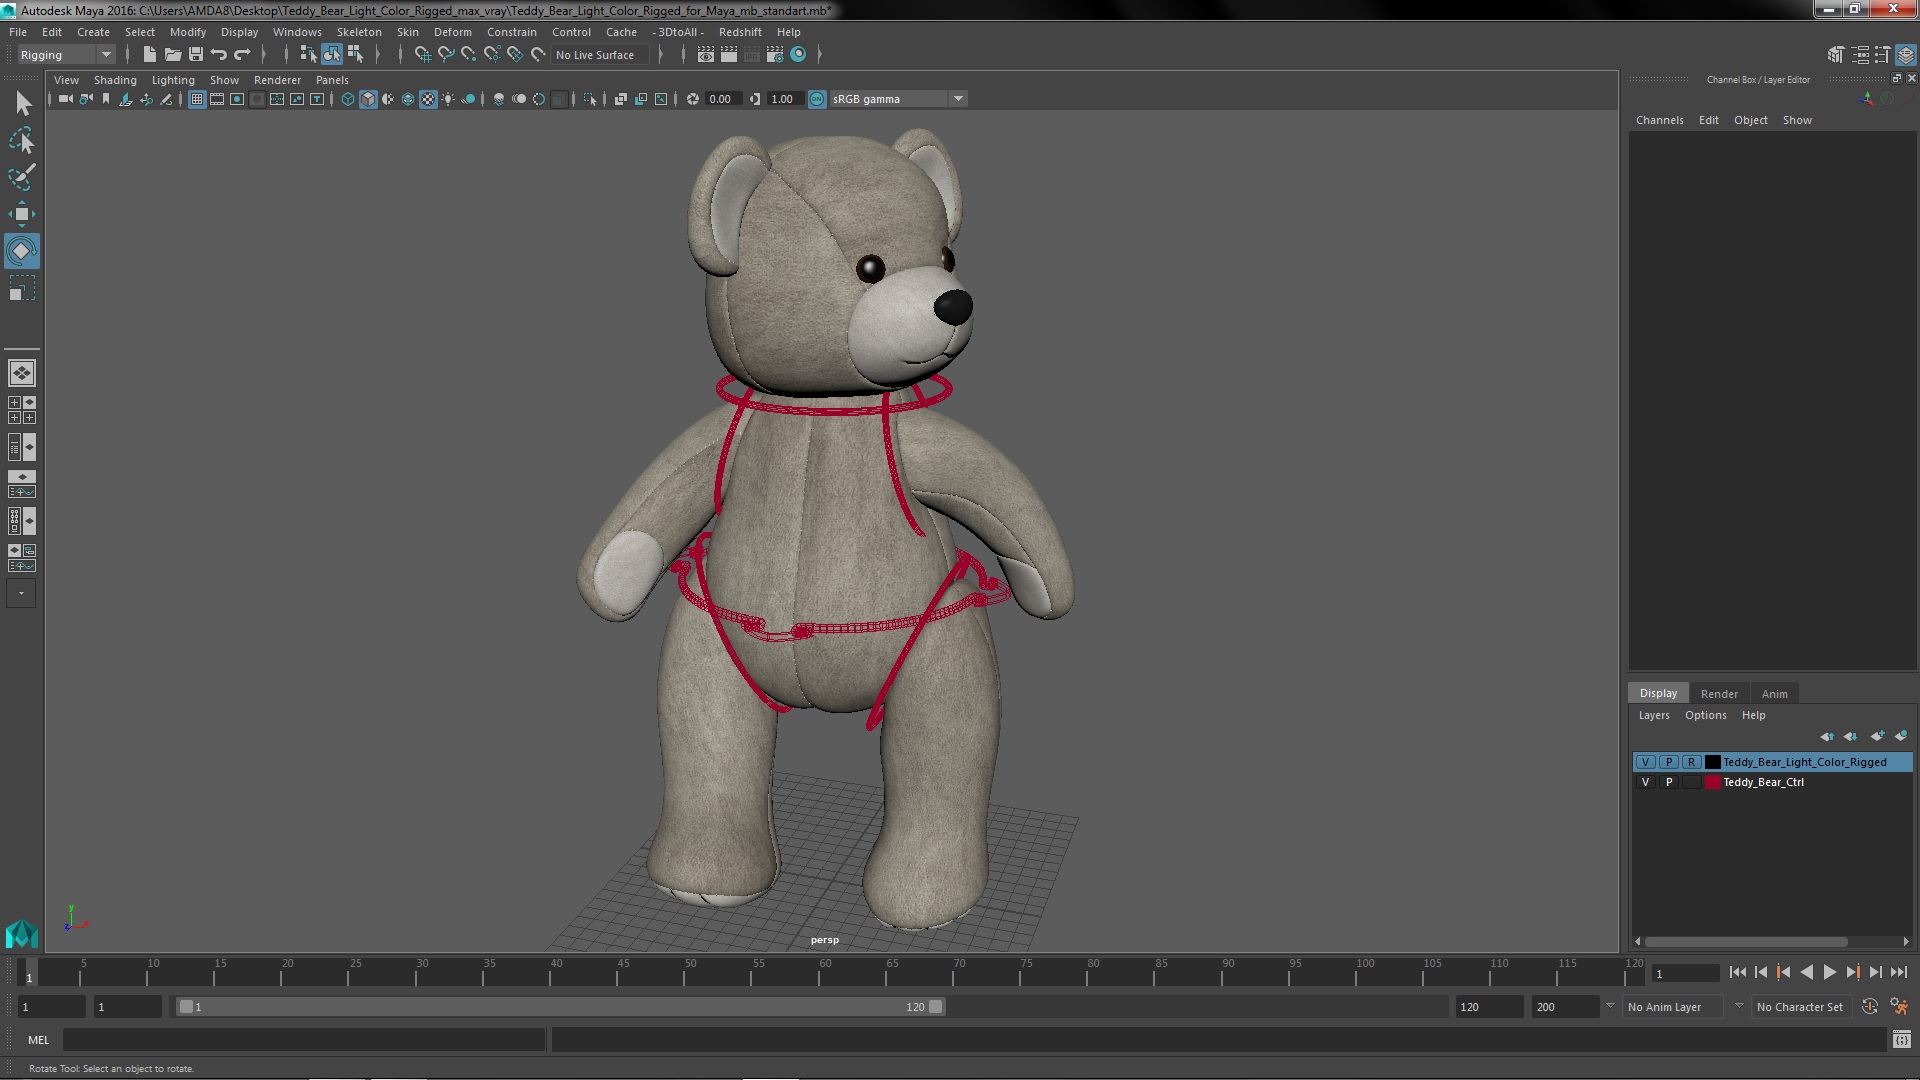Click the range slider bar handle

560,1007
